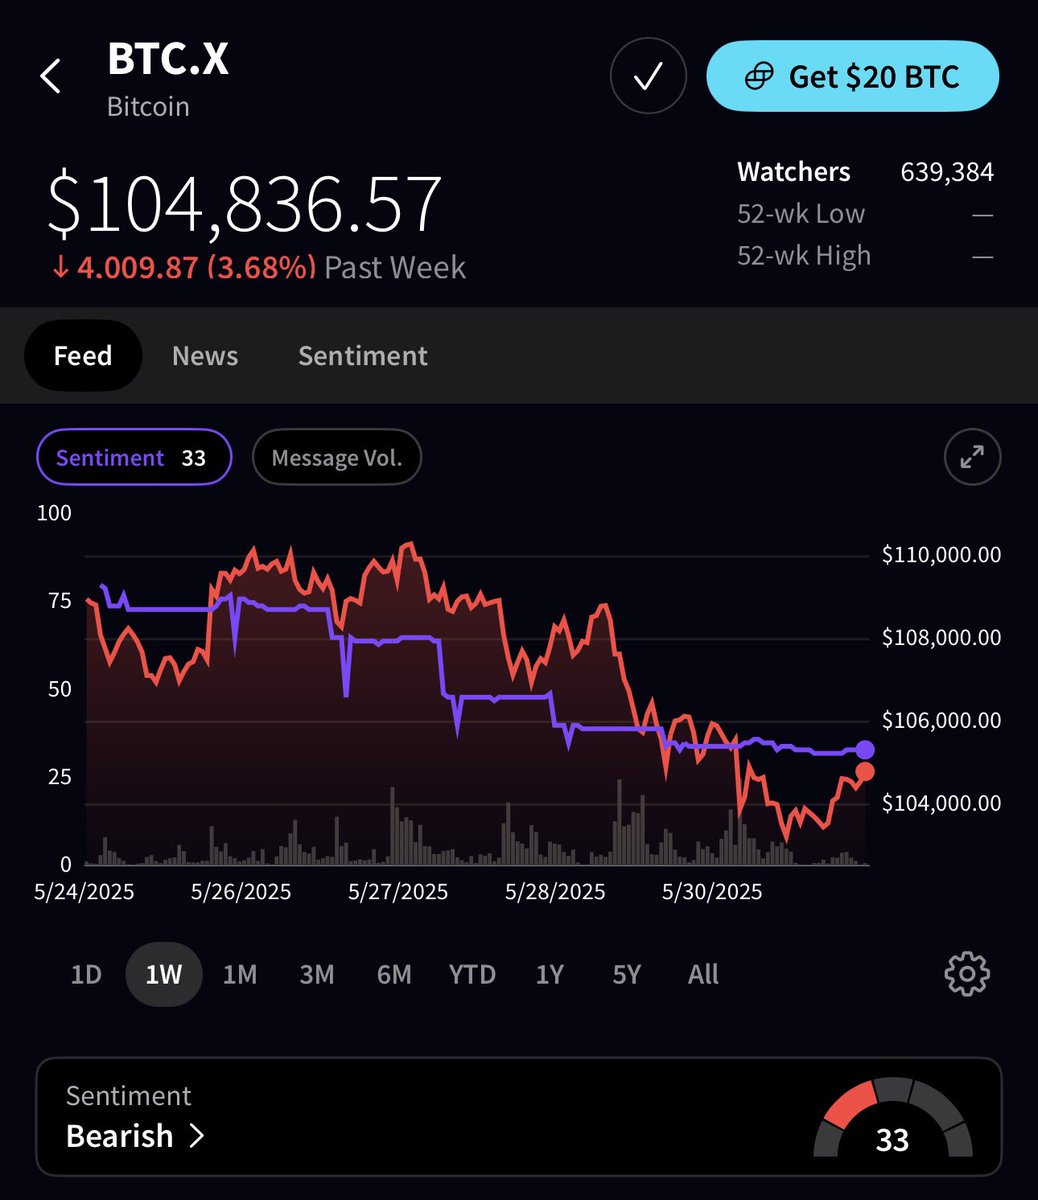Click the $104,836.57 price value

click(245, 205)
